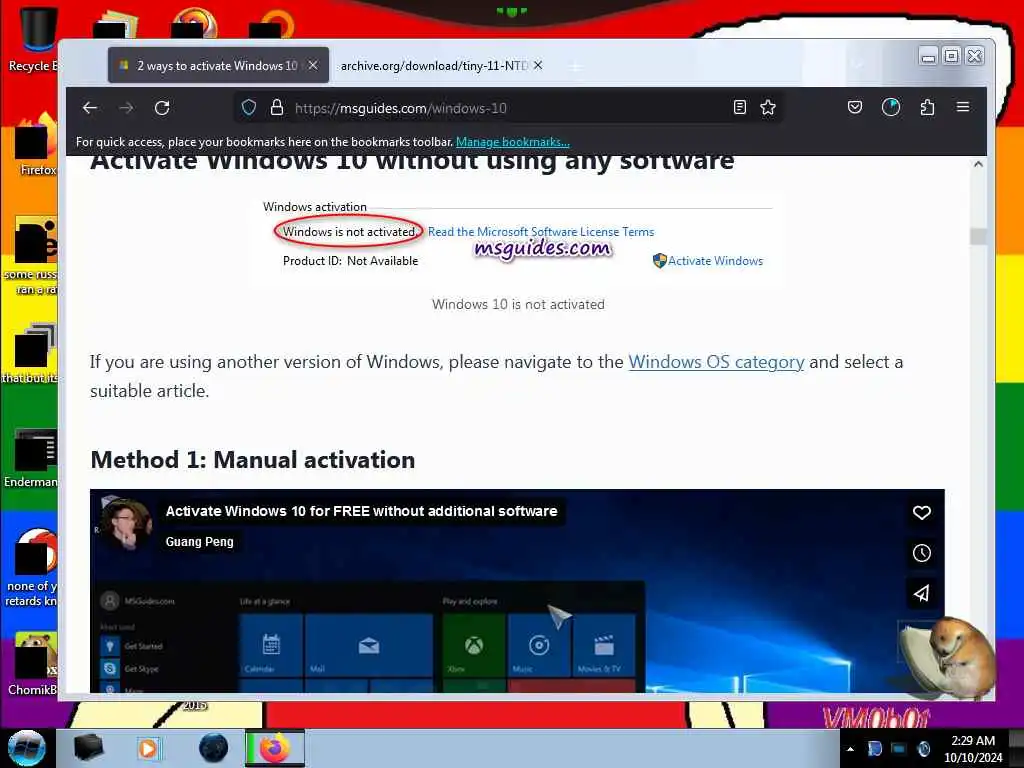Open the black box app on taskbar
This screenshot has height=768, width=1024.
[88, 748]
